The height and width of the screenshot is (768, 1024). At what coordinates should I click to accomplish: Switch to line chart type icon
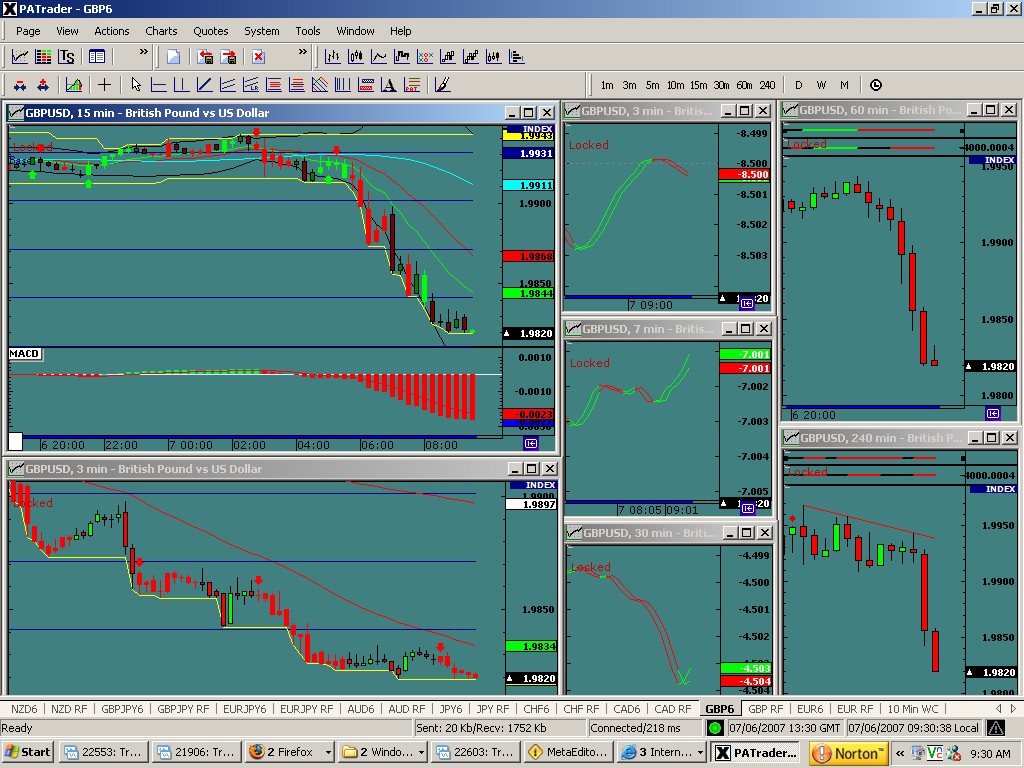(x=379, y=57)
